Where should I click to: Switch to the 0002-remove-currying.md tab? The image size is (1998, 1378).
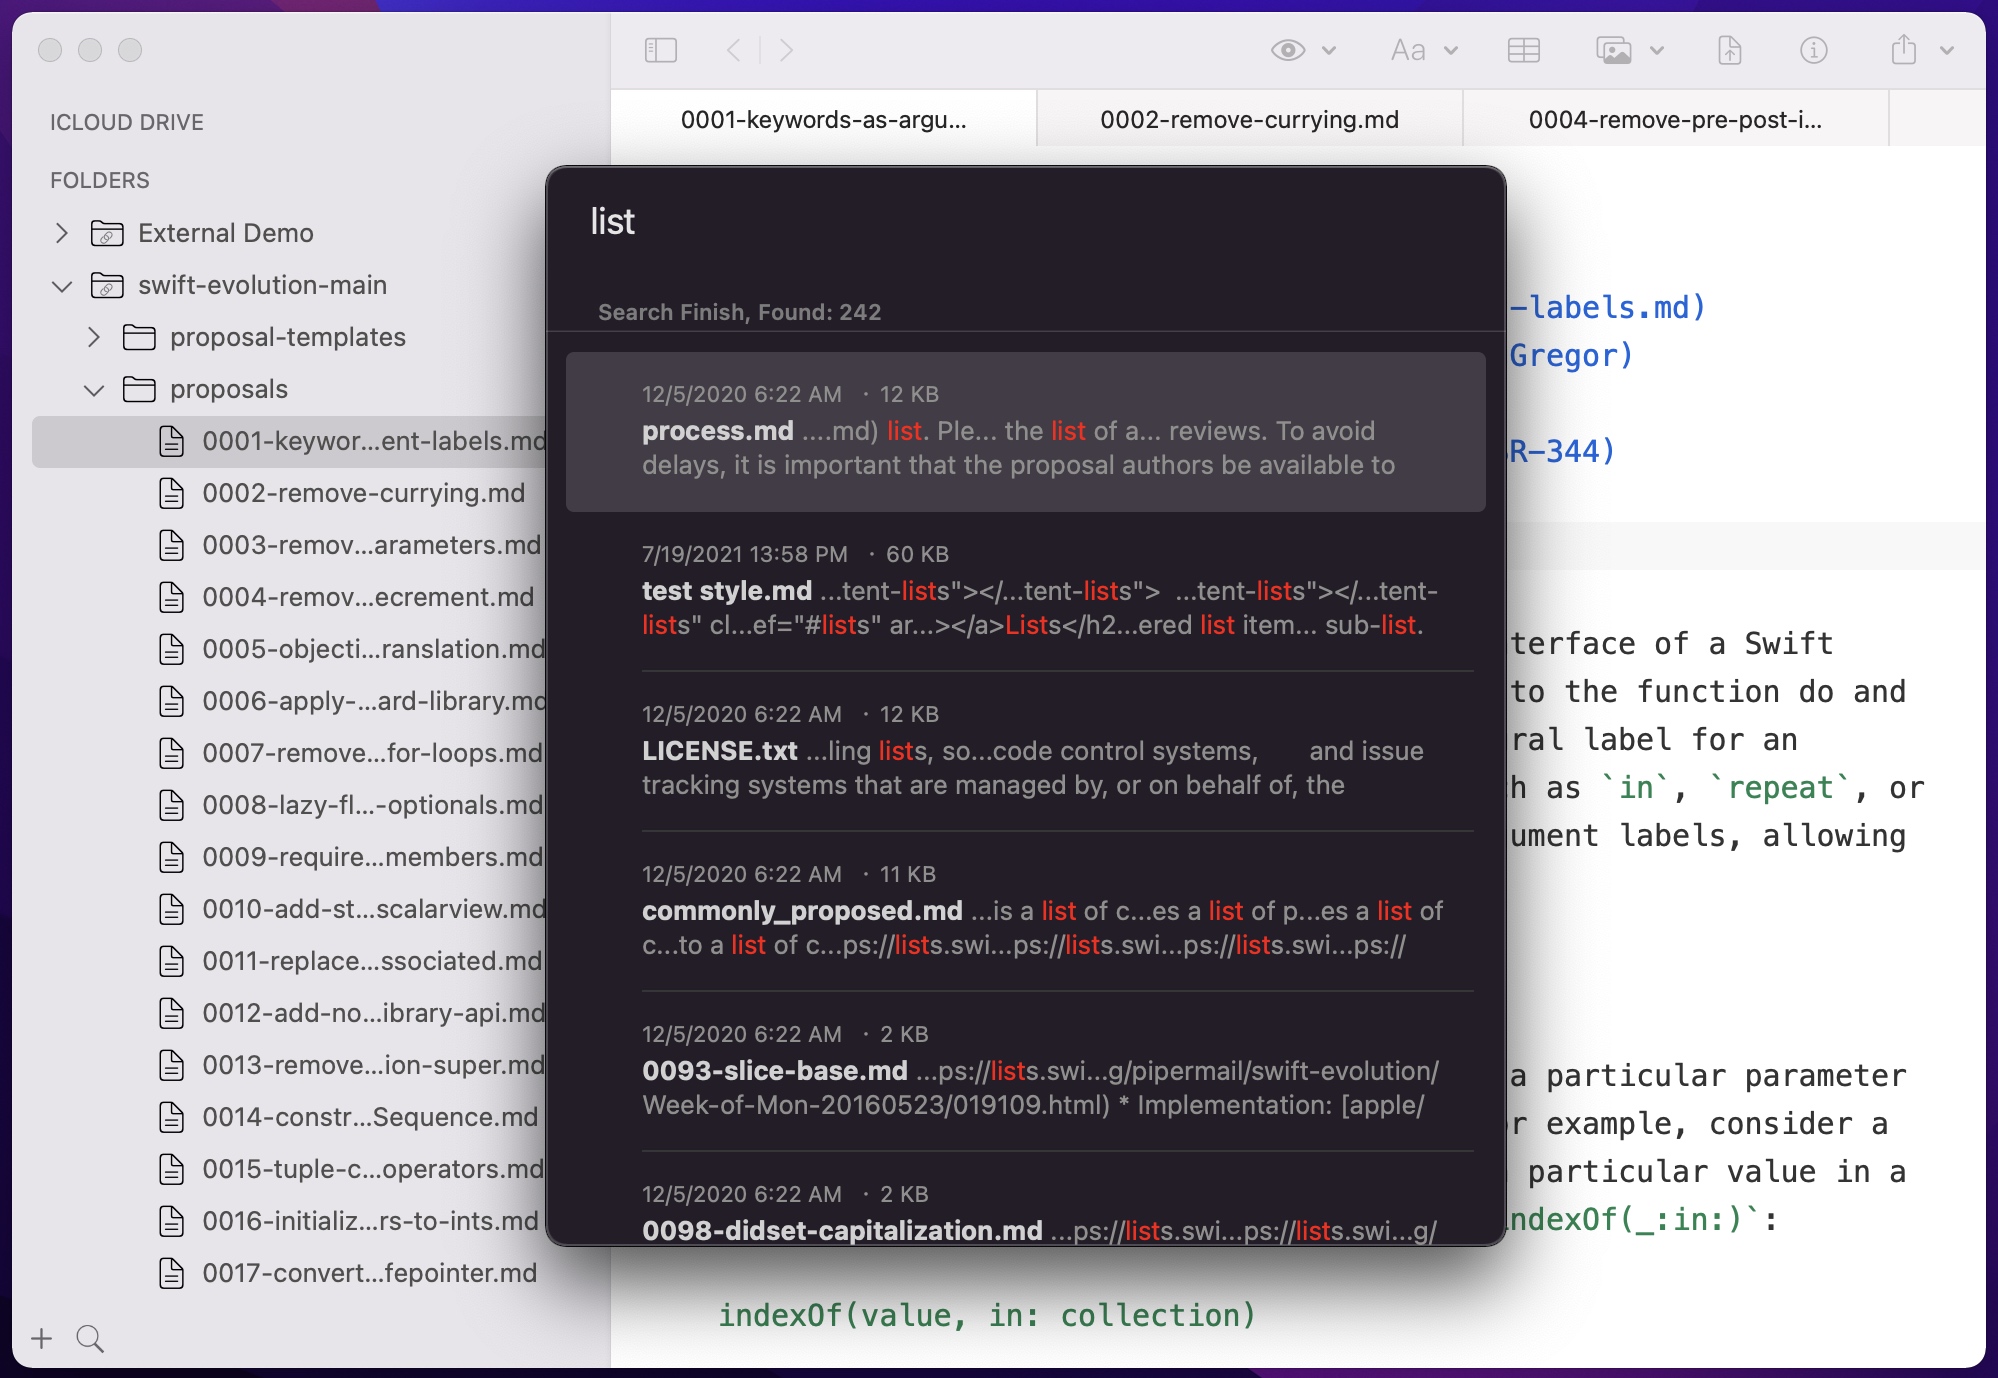[1249, 120]
